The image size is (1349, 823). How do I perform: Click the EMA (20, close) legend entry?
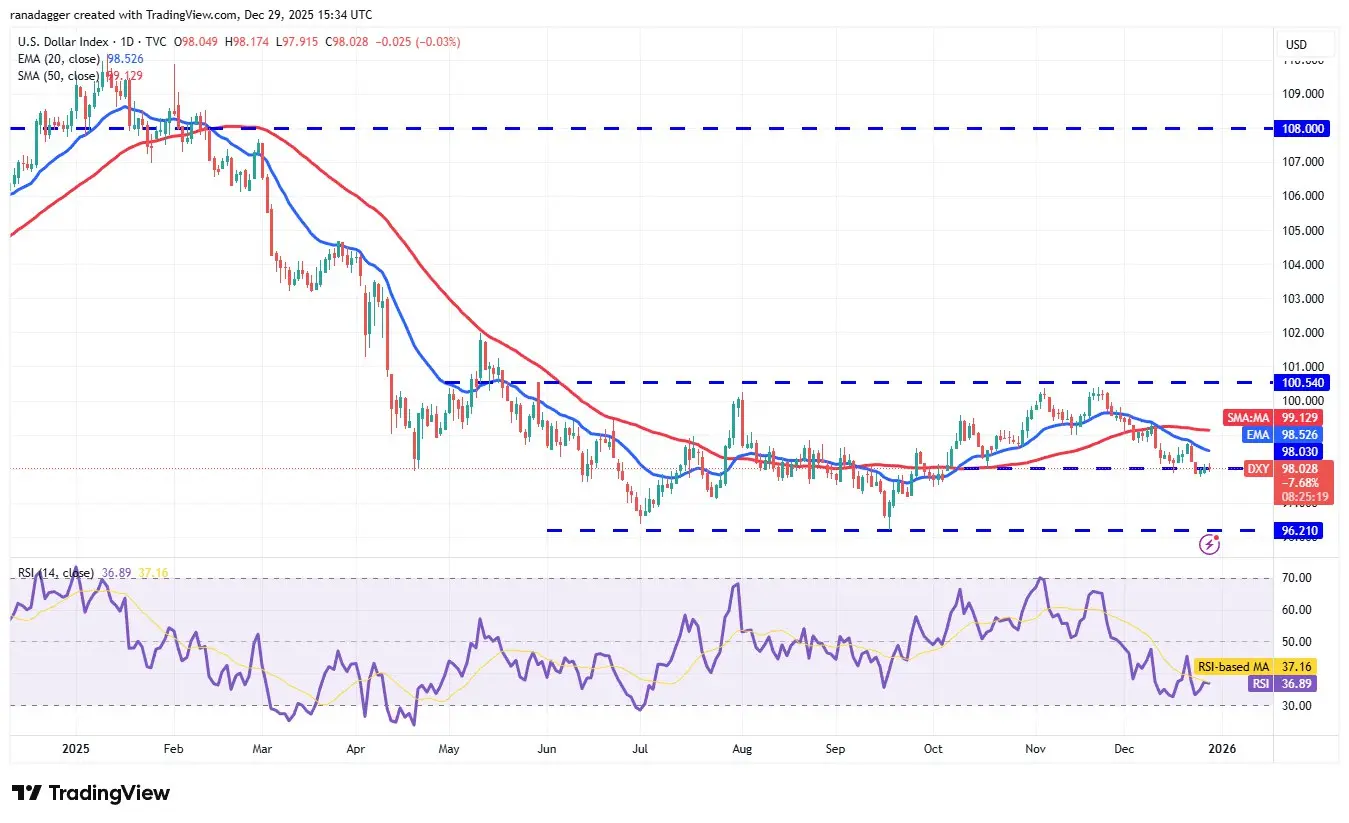pyautogui.click(x=58, y=59)
